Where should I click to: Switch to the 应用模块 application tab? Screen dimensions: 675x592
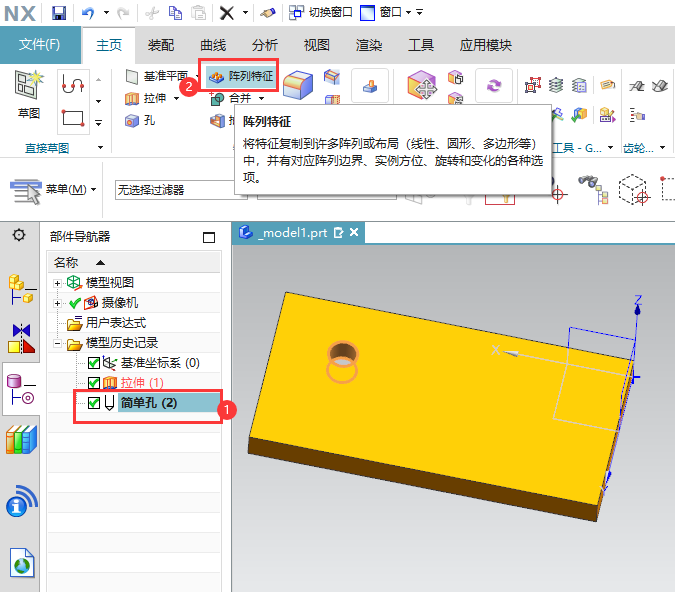click(485, 45)
